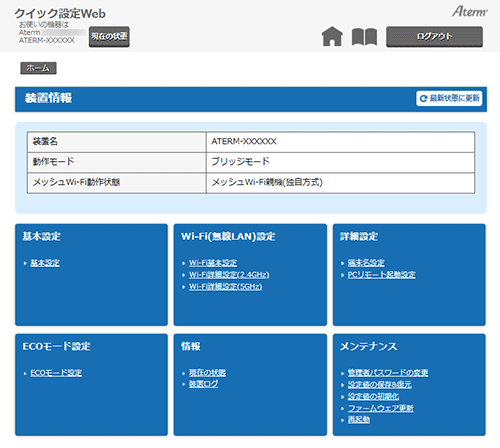Image resolution: width=500 pixels, height=448 pixels.
Task: Open the PCリモート起動設定 link
Action: coord(382,275)
